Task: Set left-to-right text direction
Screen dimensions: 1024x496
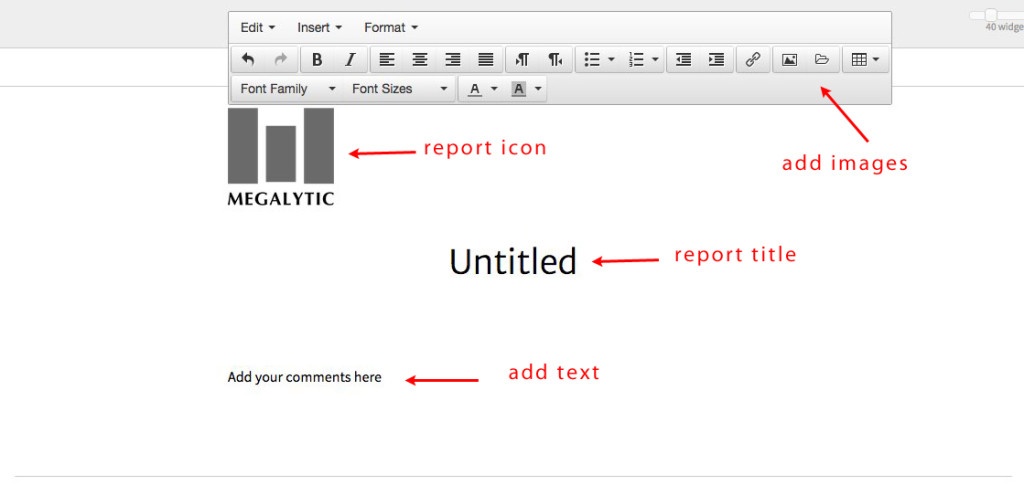Action: [522, 60]
